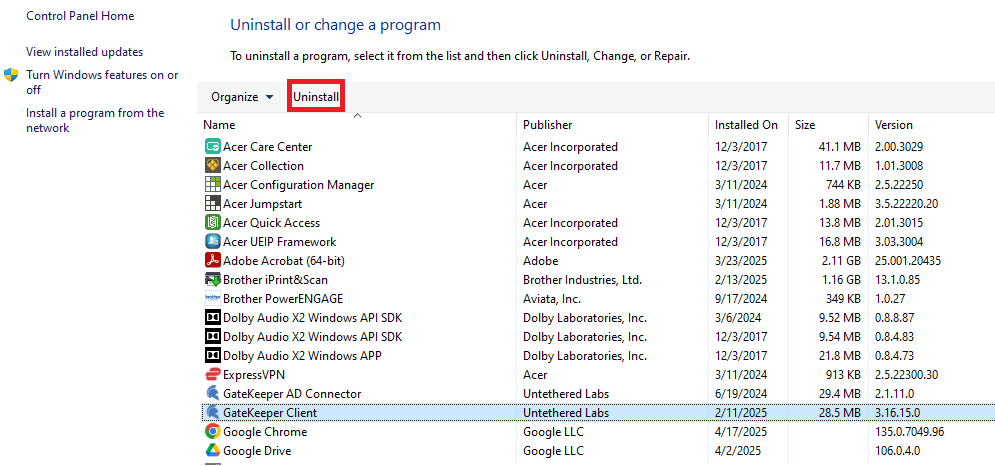Click install date 4/17/2025

pos(741,432)
